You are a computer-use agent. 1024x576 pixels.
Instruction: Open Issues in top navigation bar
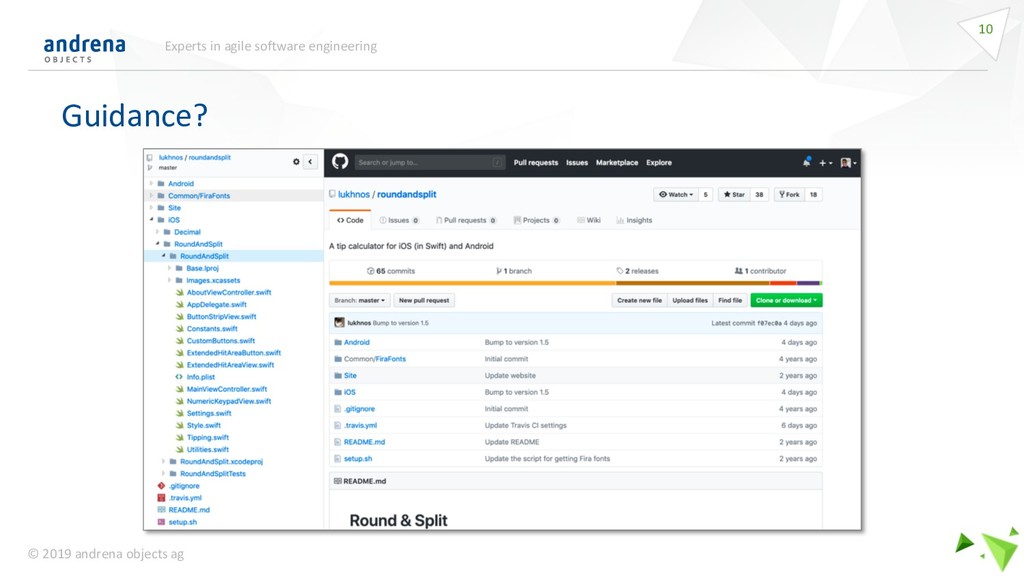(577, 163)
